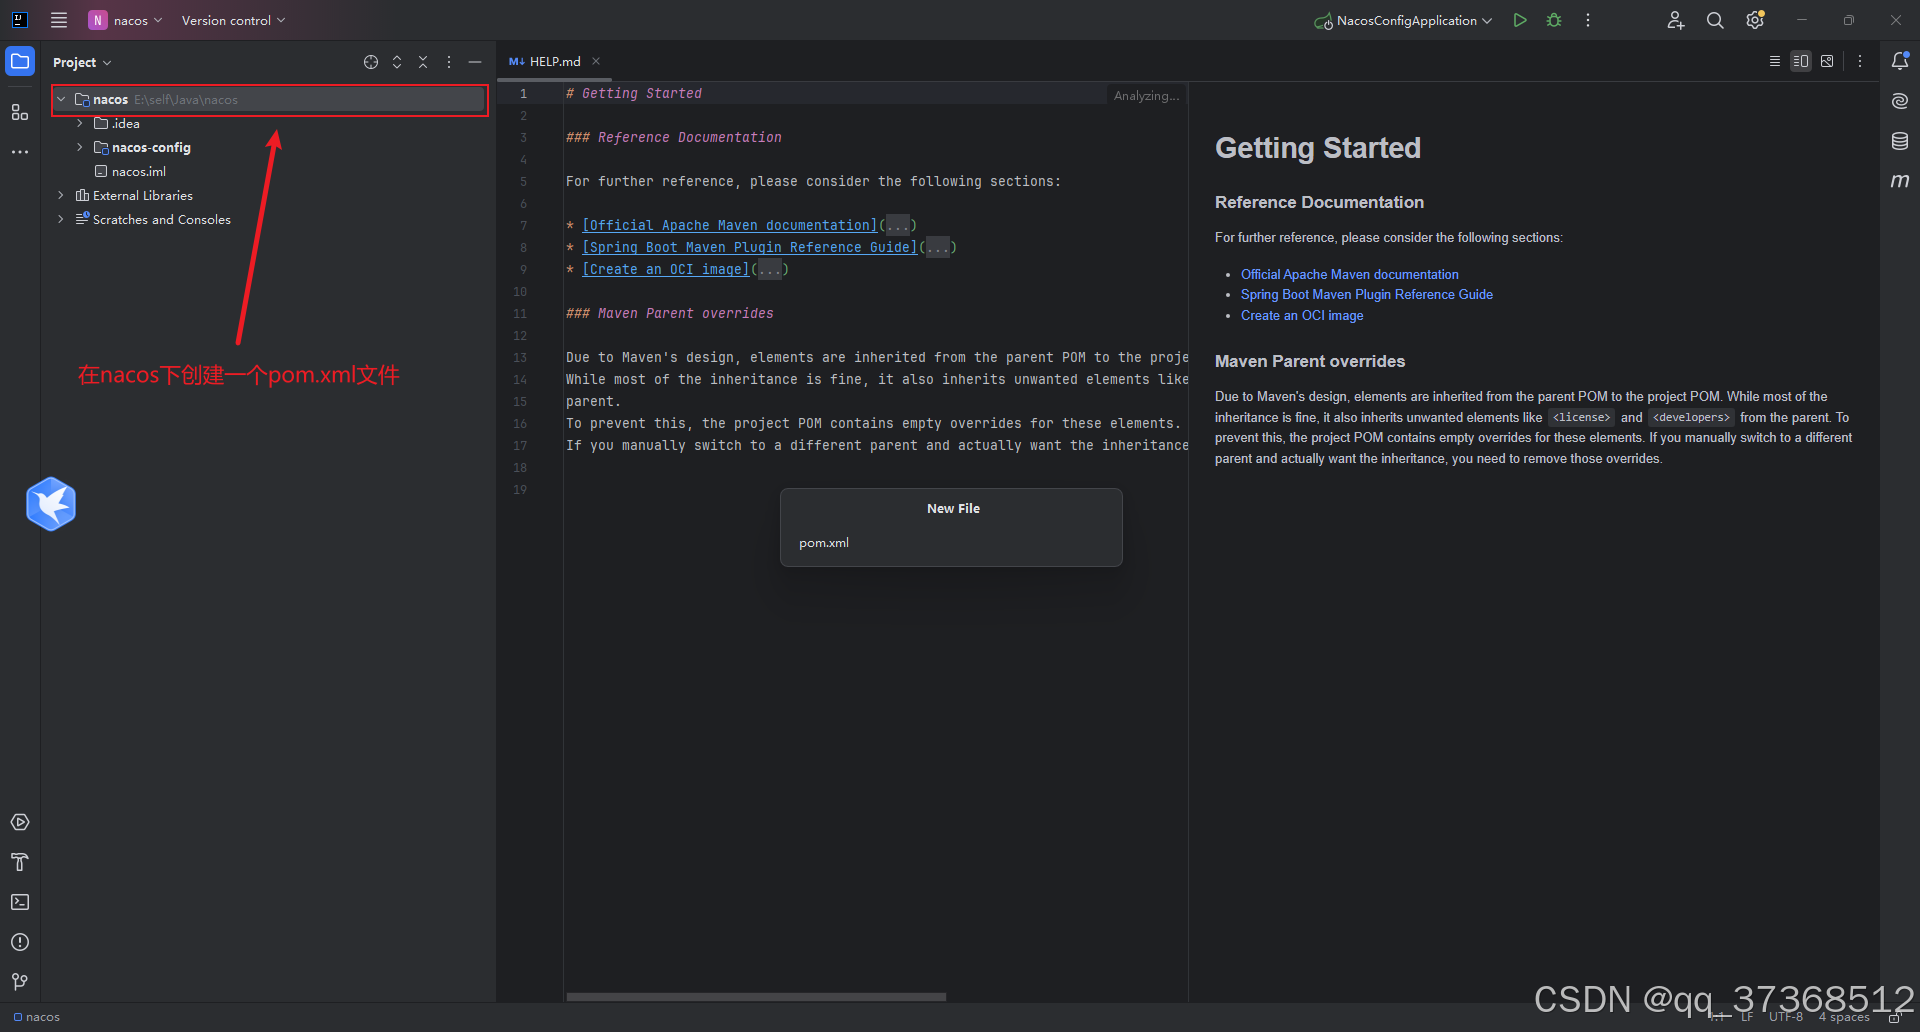Click the UTF-8 encoding indicator
The height and width of the screenshot is (1032, 1920).
tap(1785, 1017)
